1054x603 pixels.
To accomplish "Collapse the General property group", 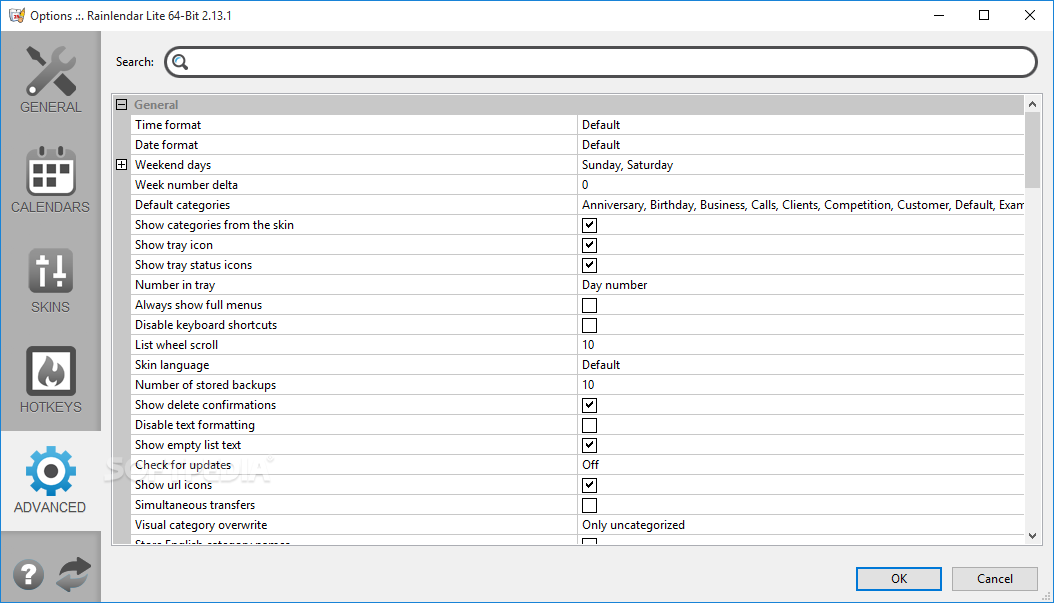I will point(121,104).
